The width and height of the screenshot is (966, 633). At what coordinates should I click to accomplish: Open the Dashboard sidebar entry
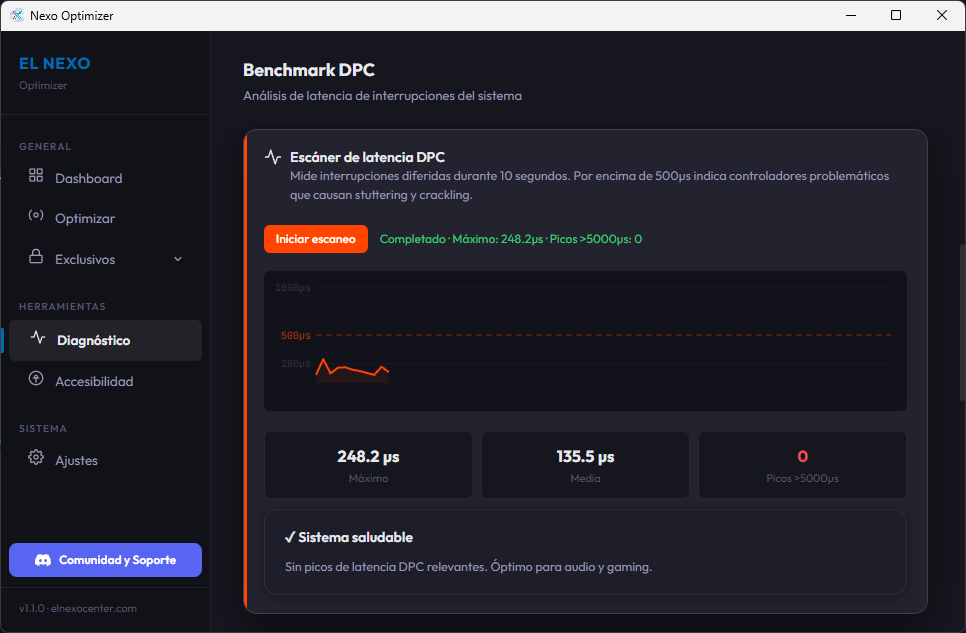coord(88,178)
